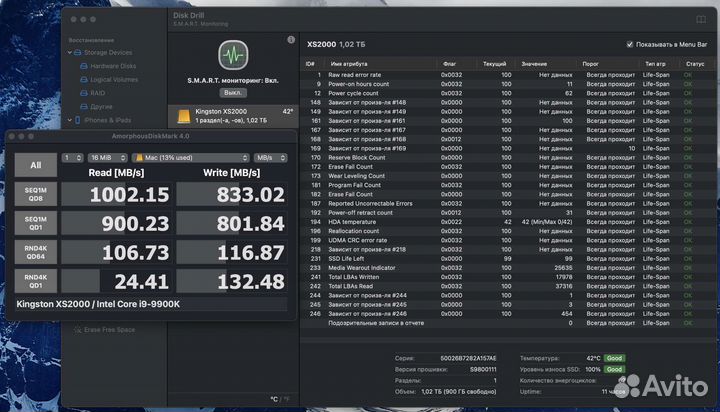Switch temperature unit to °C

[x=274, y=399]
